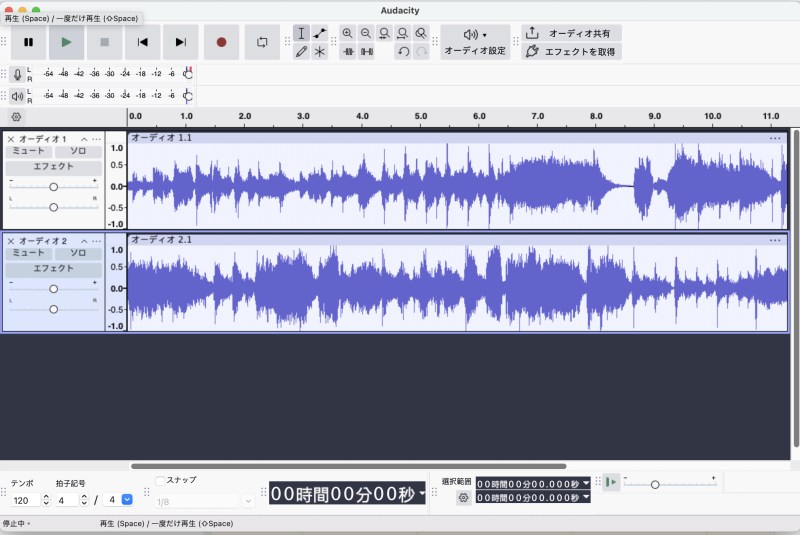
Task: Click the テンポ tempo field 120
Action: point(25,500)
